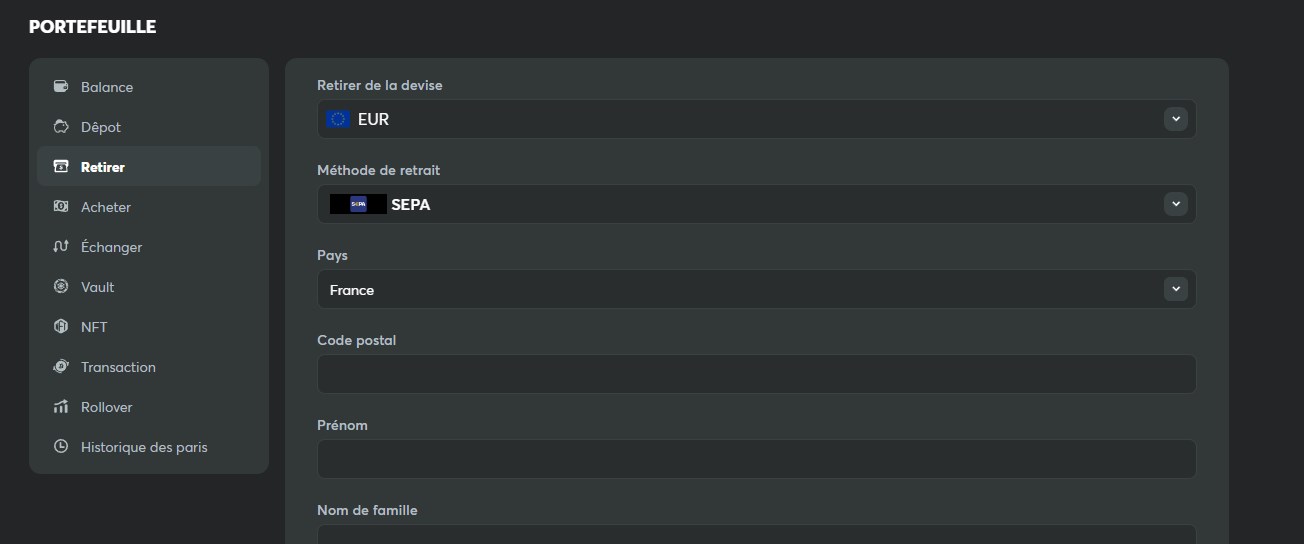The image size is (1304, 544).
Task: Click the Vault safe icon
Action: pyautogui.click(x=61, y=287)
